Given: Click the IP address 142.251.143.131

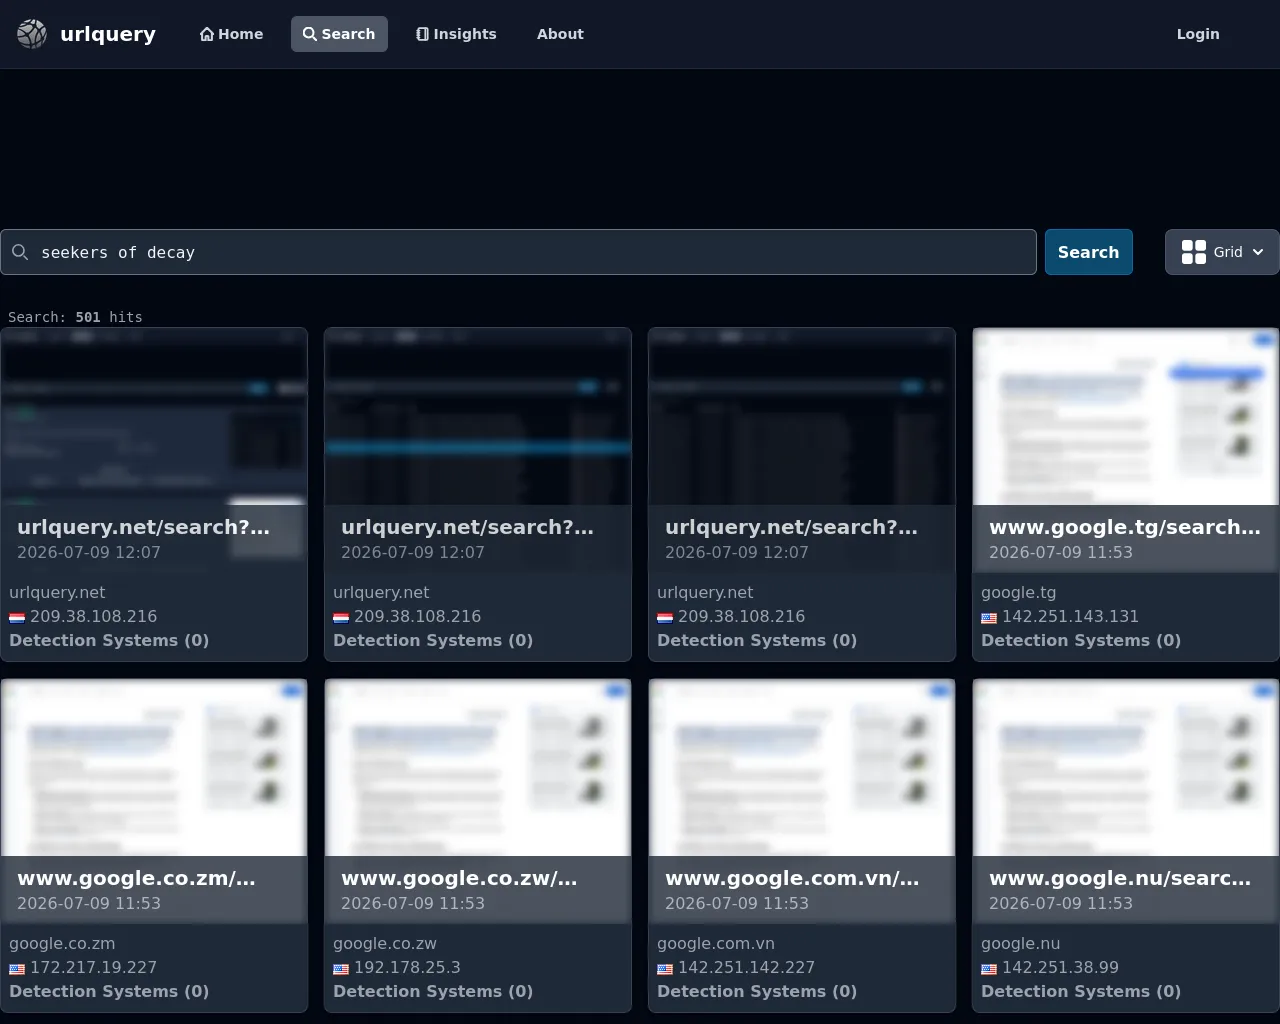Looking at the screenshot, I should [x=1070, y=617].
